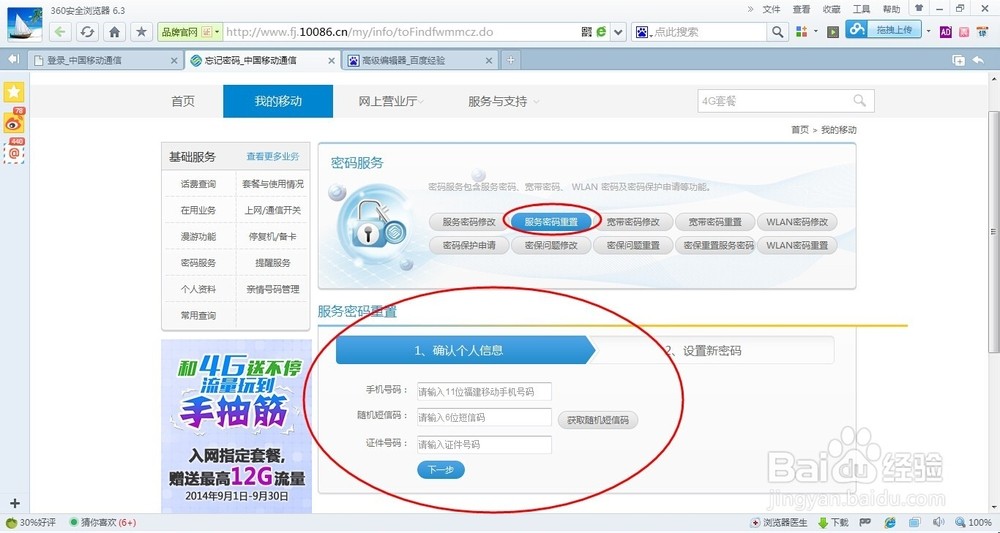The image size is (1000, 533).
Task: Open 话费查询 in basic services
Action: coord(198,184)
